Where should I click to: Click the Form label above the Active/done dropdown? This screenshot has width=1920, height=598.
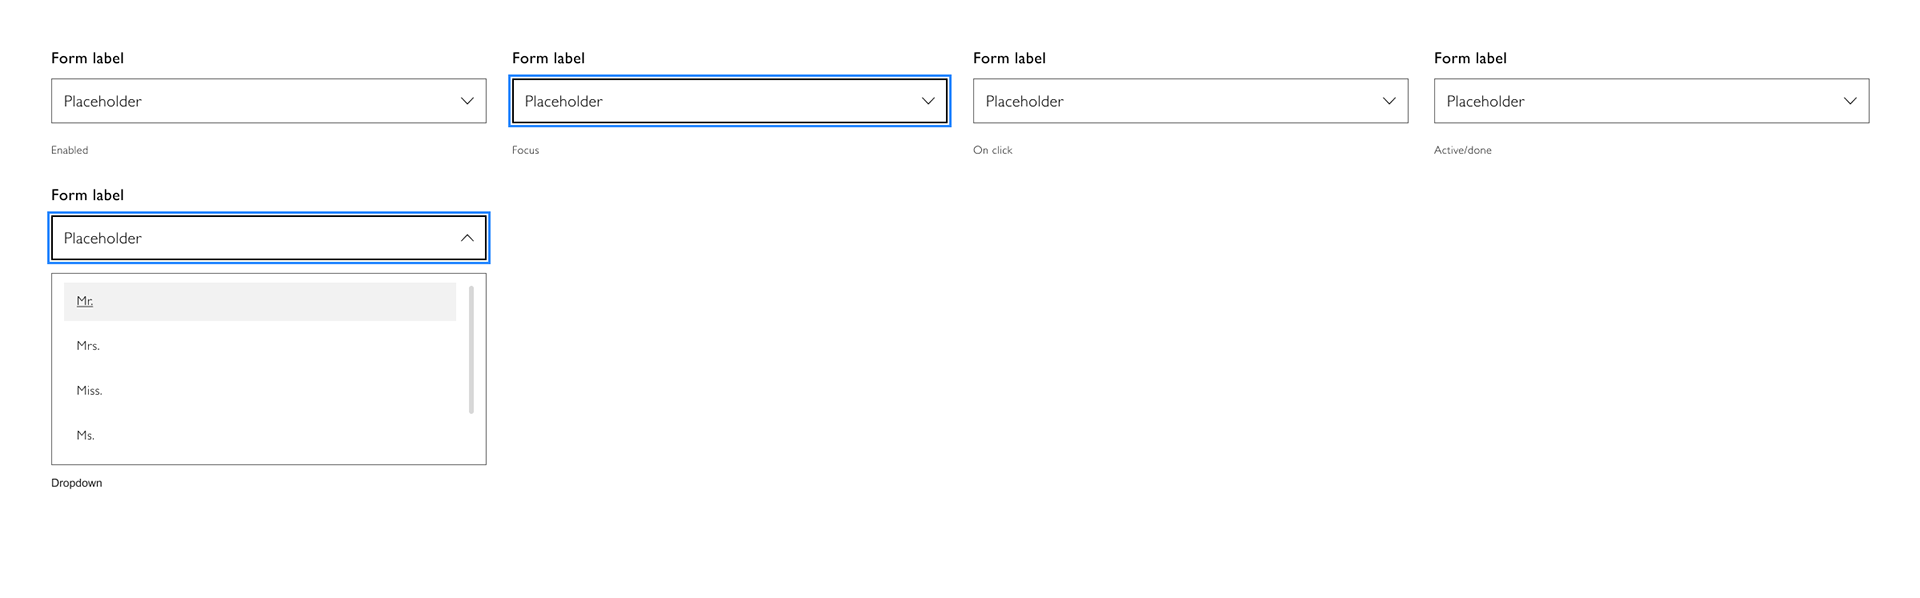(1470, 58)
